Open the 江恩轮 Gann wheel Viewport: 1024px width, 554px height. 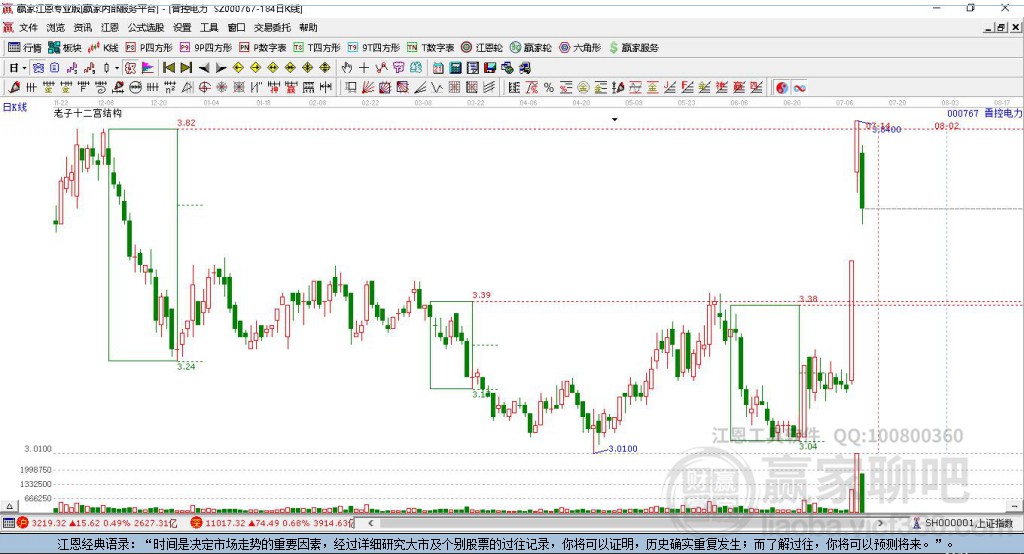482,48
